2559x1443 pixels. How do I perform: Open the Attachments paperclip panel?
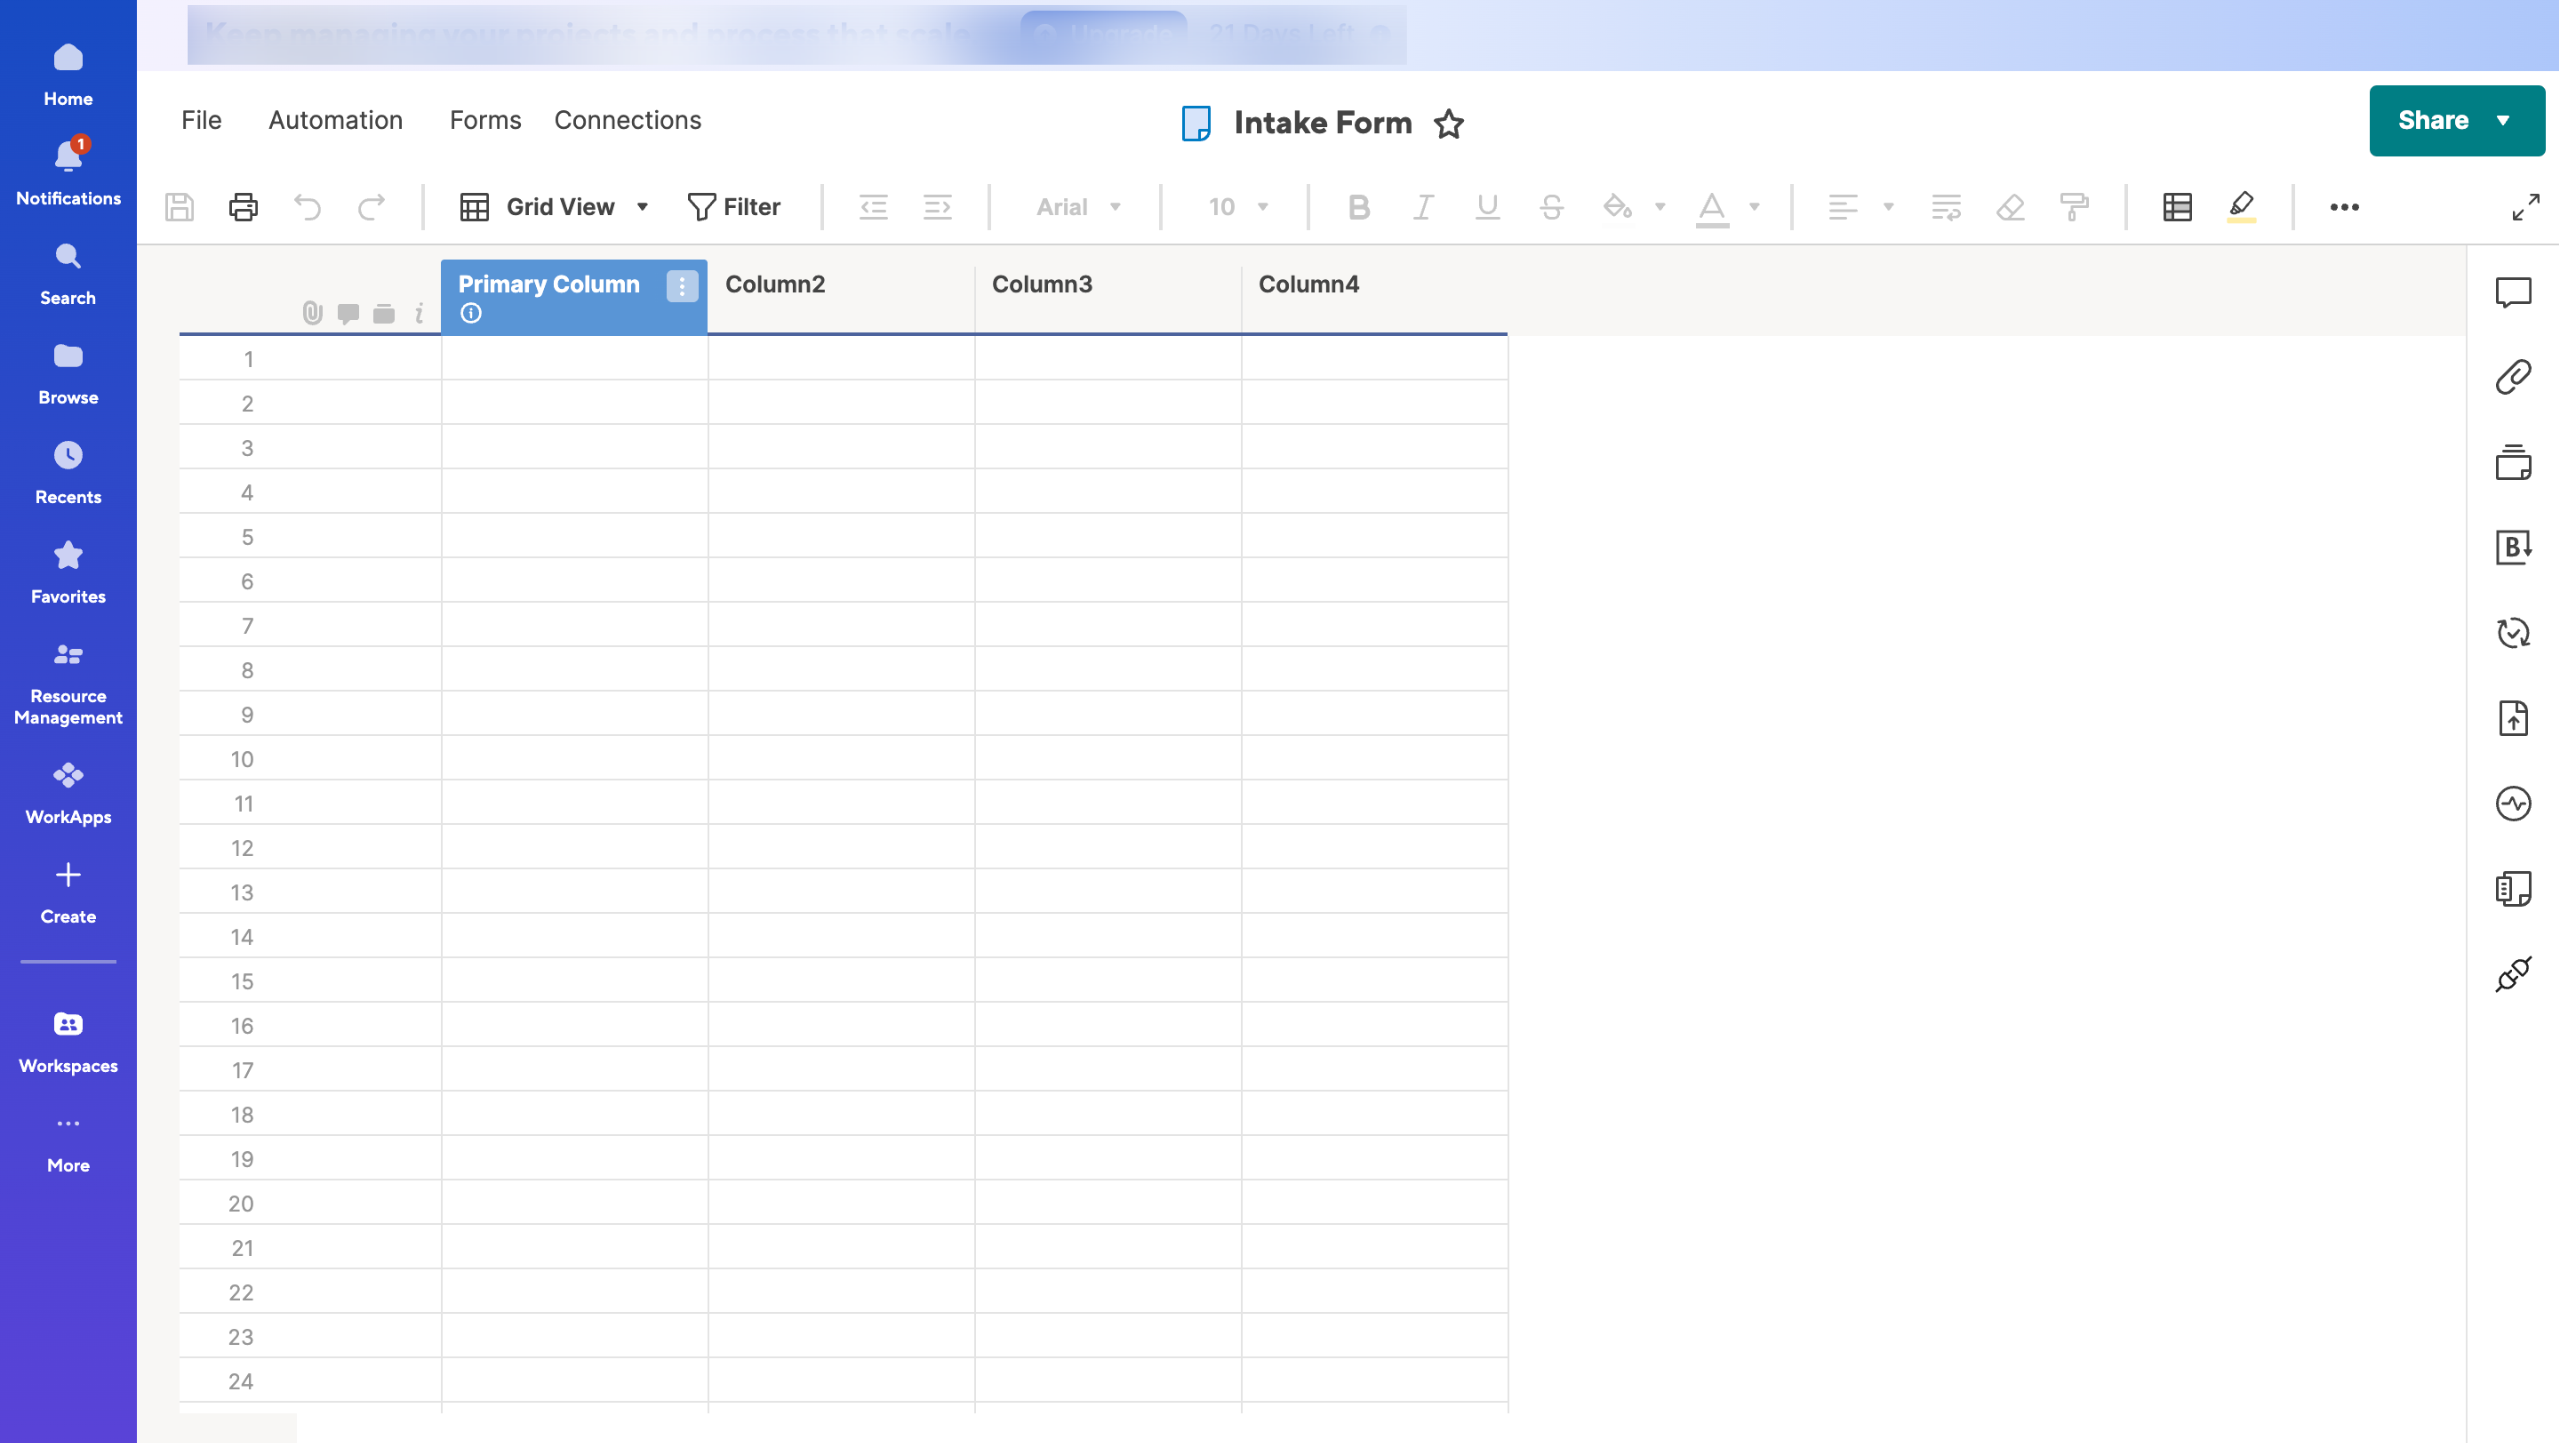click(x=2513, y=377)
